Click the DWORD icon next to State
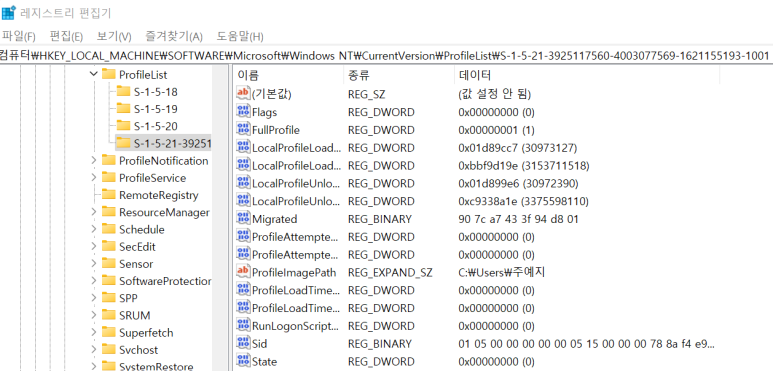773x371 pixels. pyautogui.click(x=244, y=361)
